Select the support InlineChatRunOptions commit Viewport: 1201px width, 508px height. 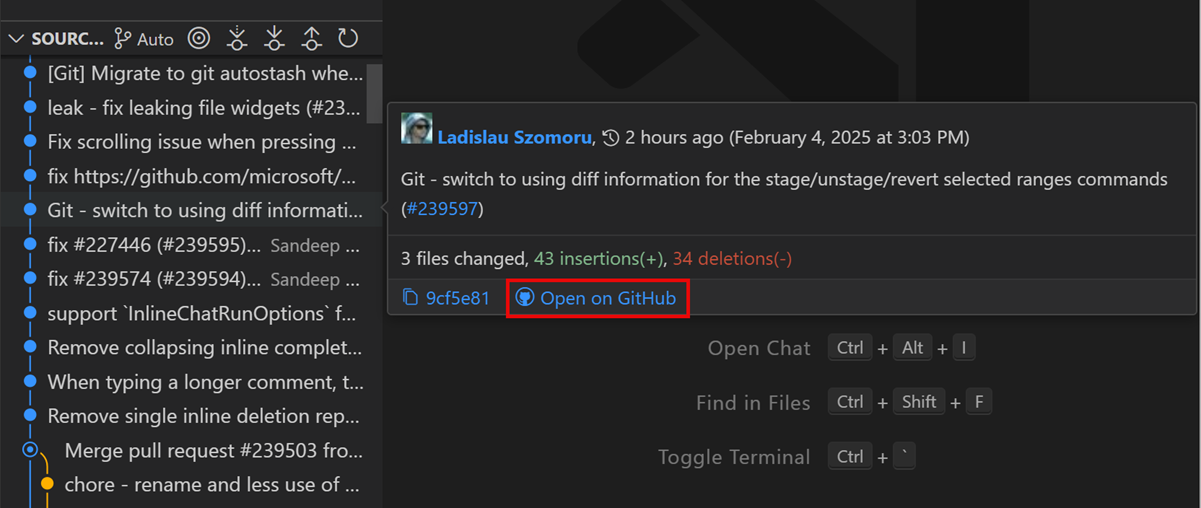[x=201, y=313]
